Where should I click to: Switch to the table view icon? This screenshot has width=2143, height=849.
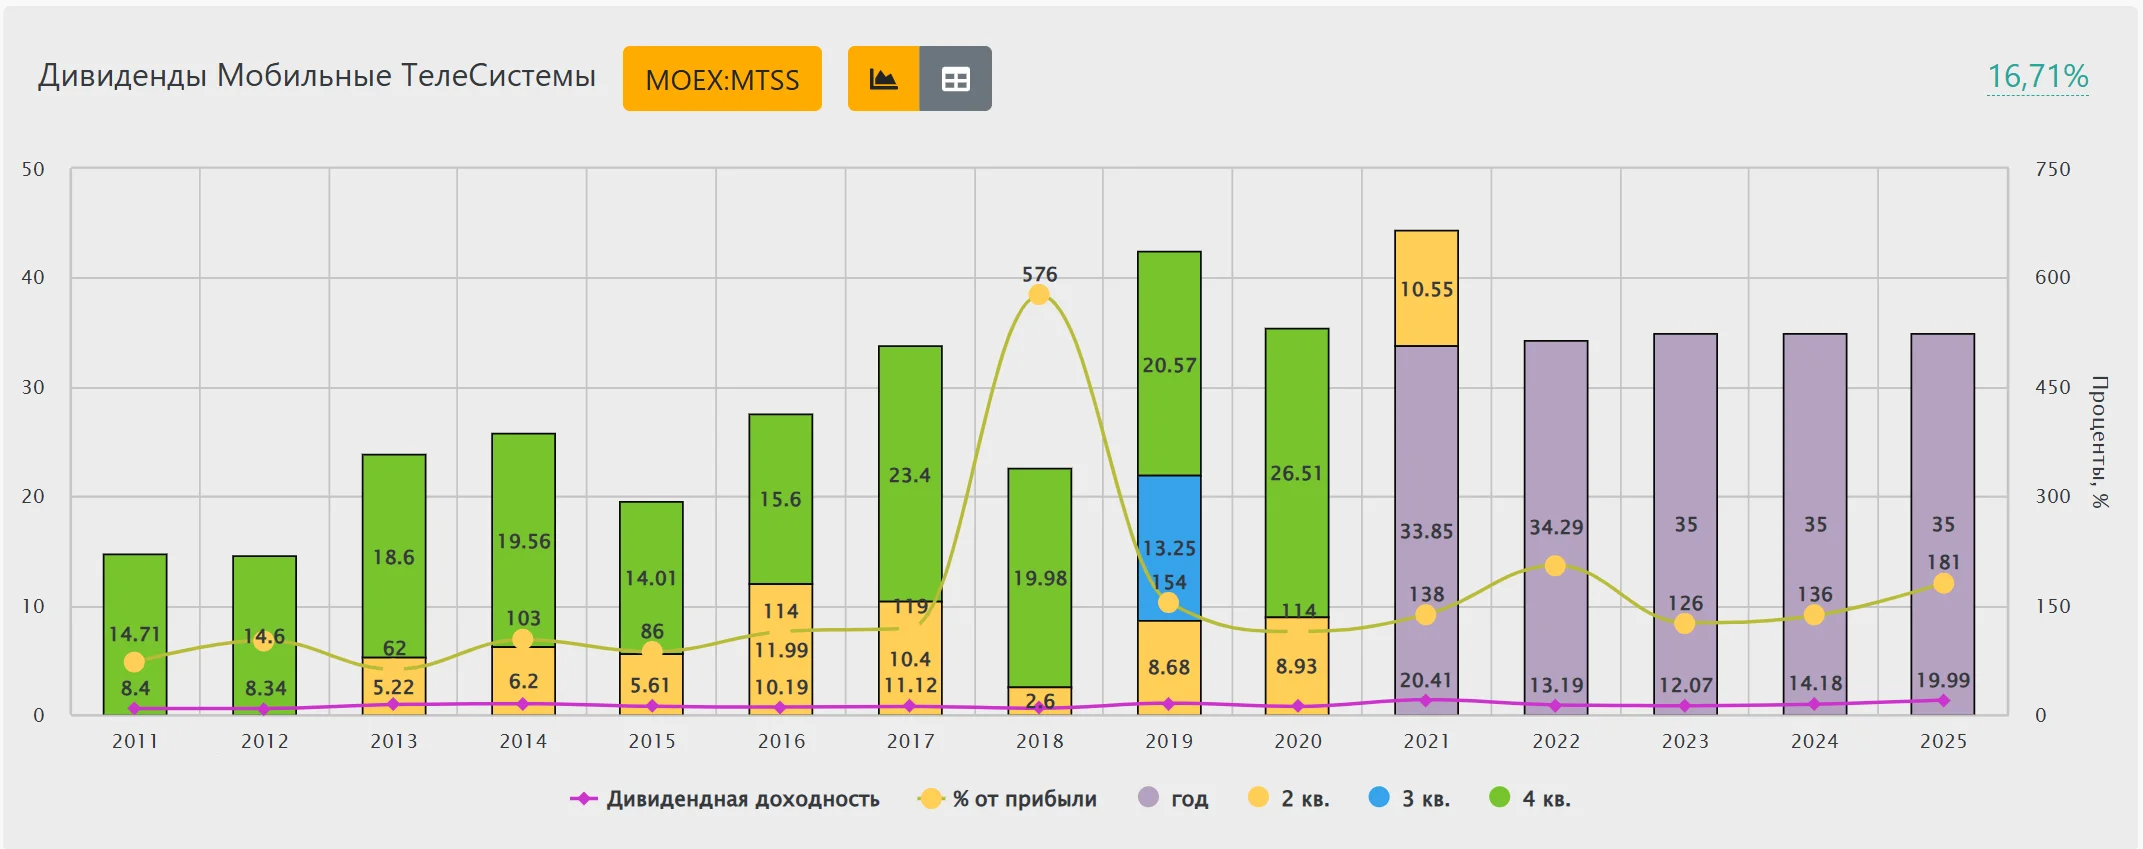(956, 78)
